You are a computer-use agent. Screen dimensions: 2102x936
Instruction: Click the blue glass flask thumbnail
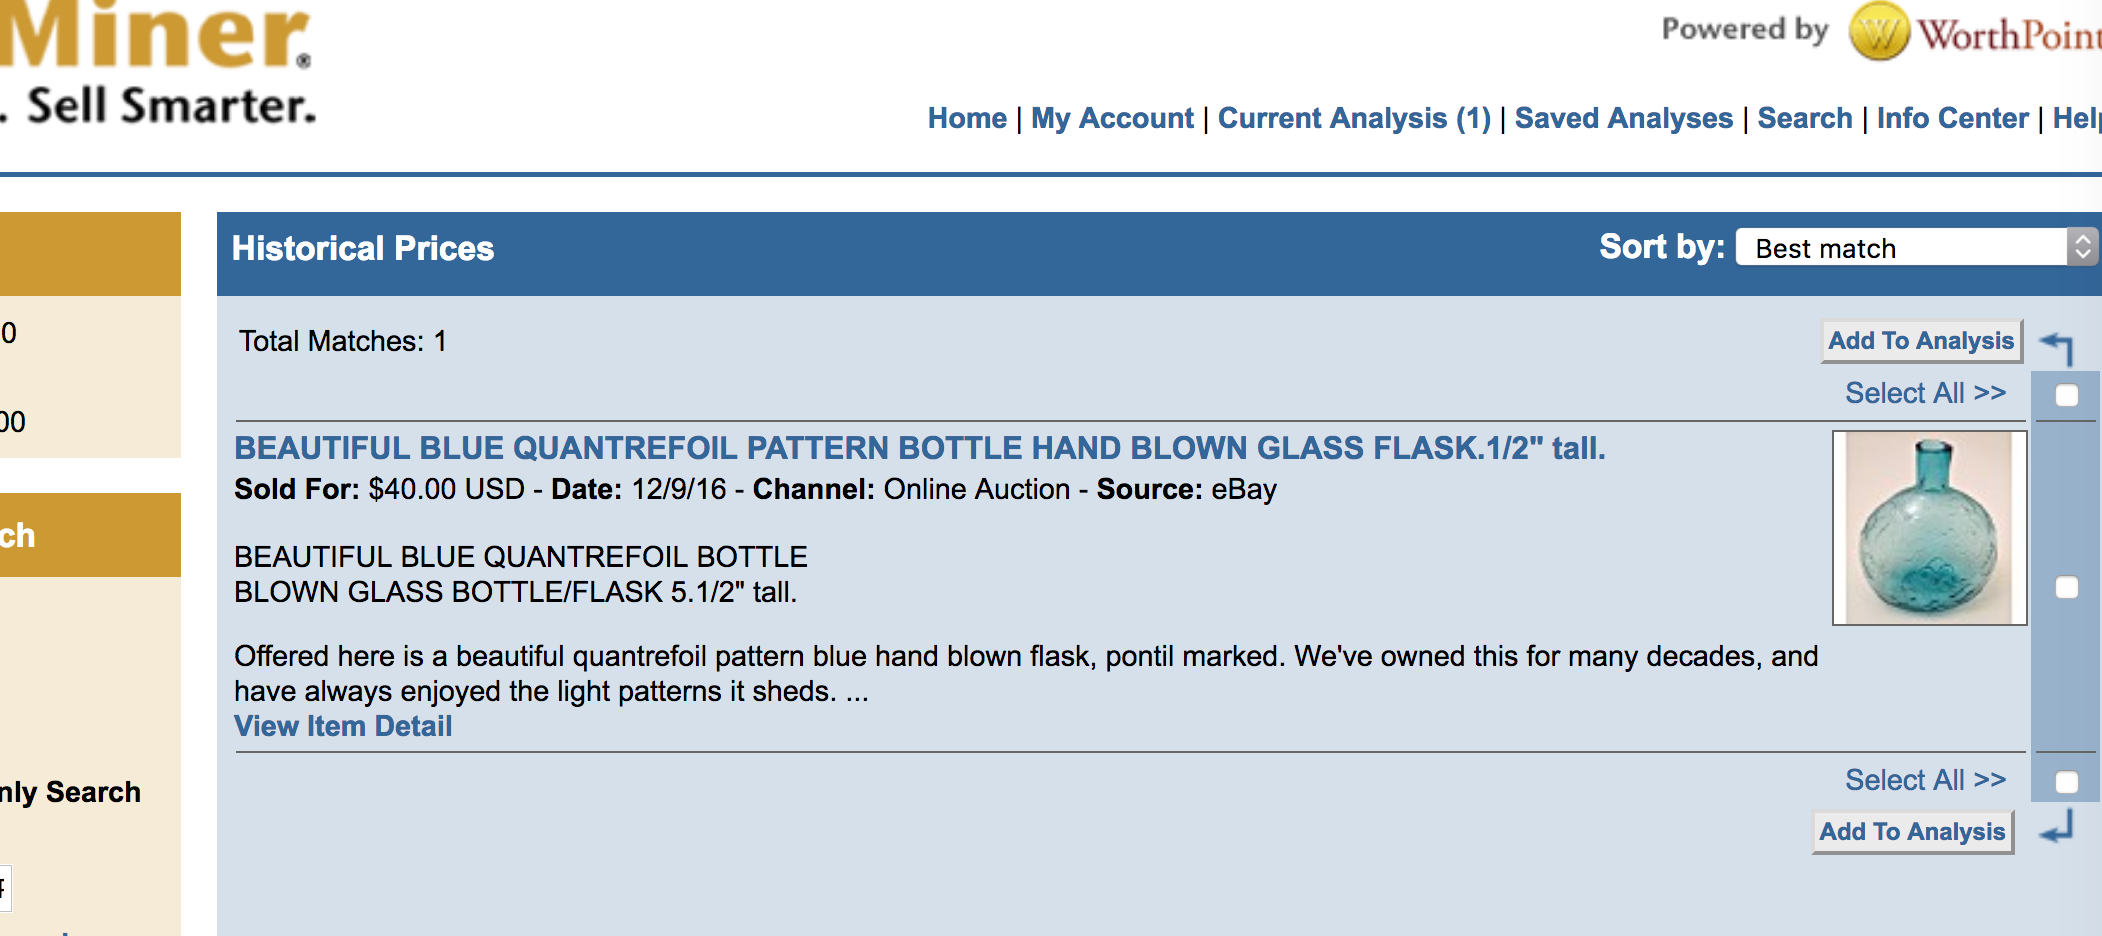coord(1929,528)
